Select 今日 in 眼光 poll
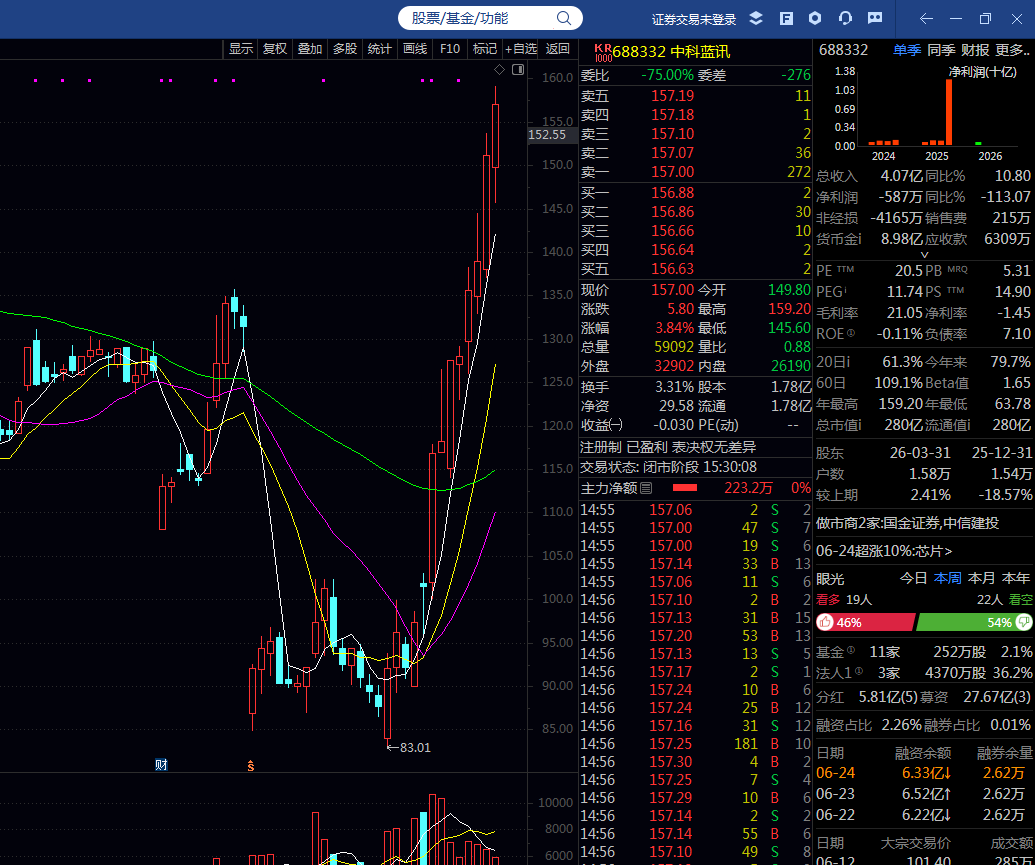1035x865 pixels. pos(914,578)
